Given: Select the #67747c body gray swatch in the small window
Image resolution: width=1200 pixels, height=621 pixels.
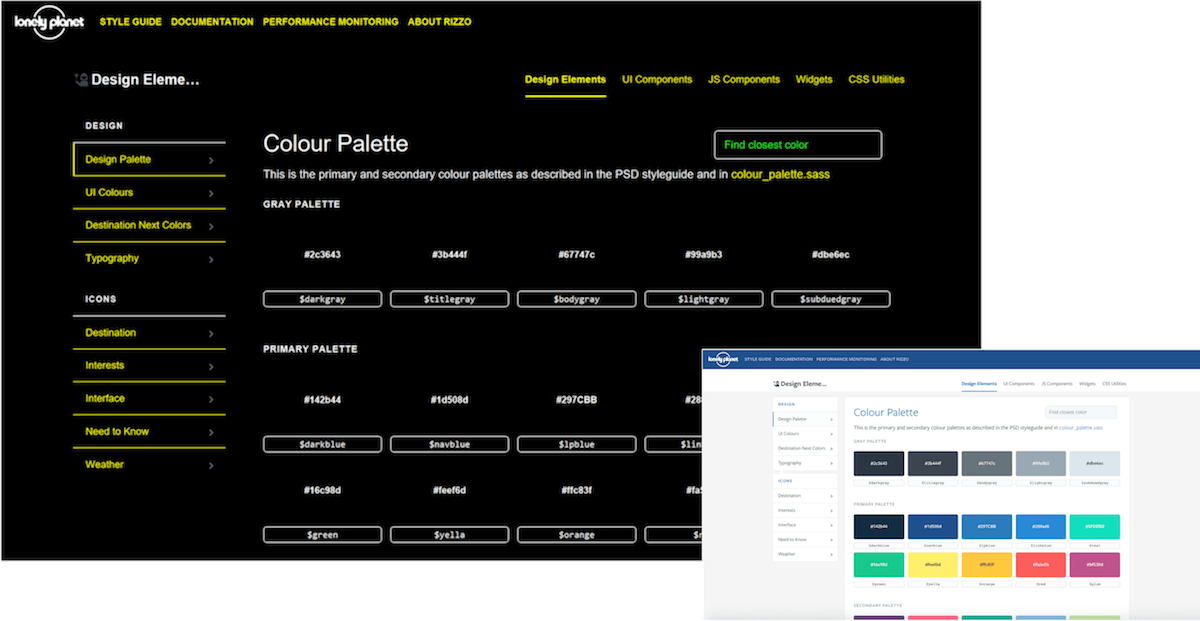Looking at the screenshot, I should (x=987, y=463).
